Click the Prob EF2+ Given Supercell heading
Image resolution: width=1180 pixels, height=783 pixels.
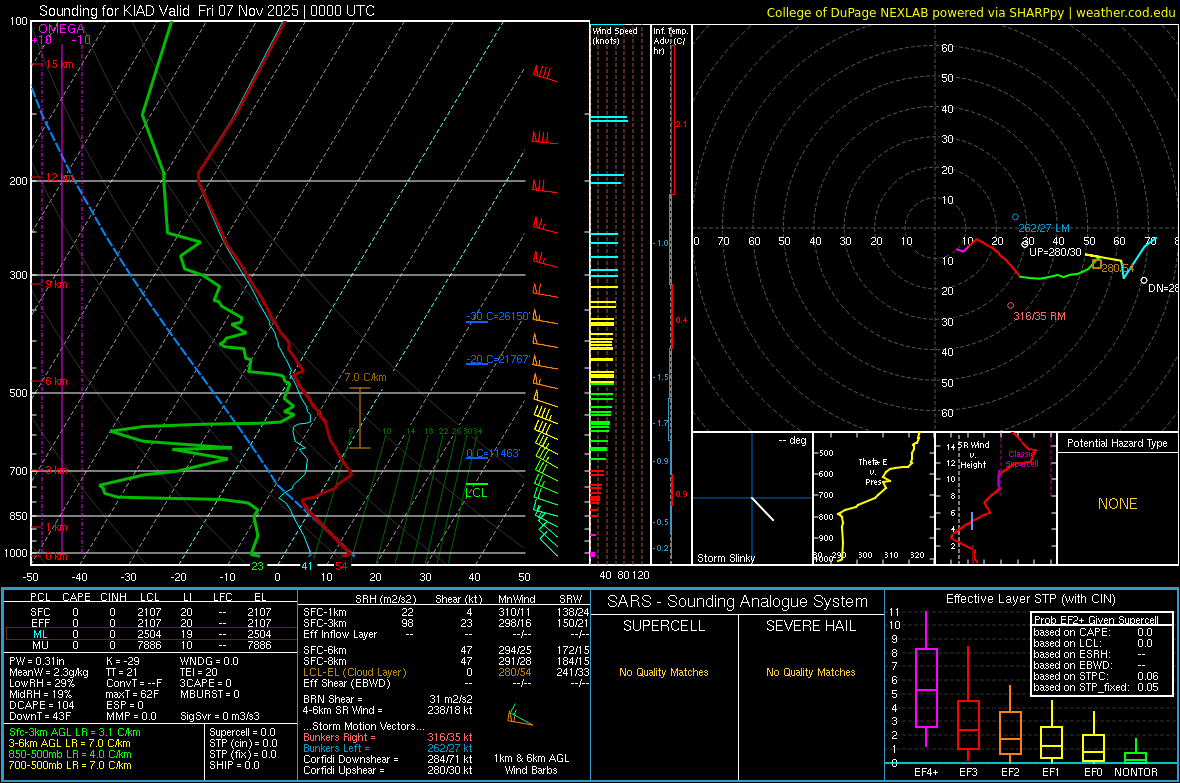coord(1096,620)
